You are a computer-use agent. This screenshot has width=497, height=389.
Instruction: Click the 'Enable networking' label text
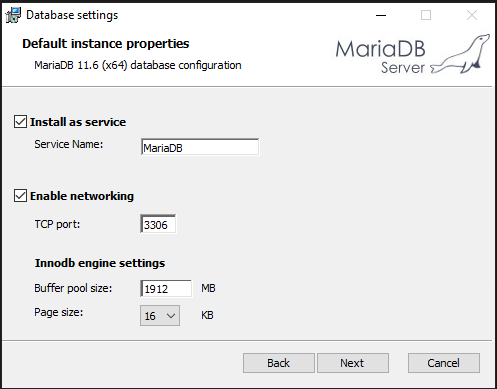[x=82, y=196]
